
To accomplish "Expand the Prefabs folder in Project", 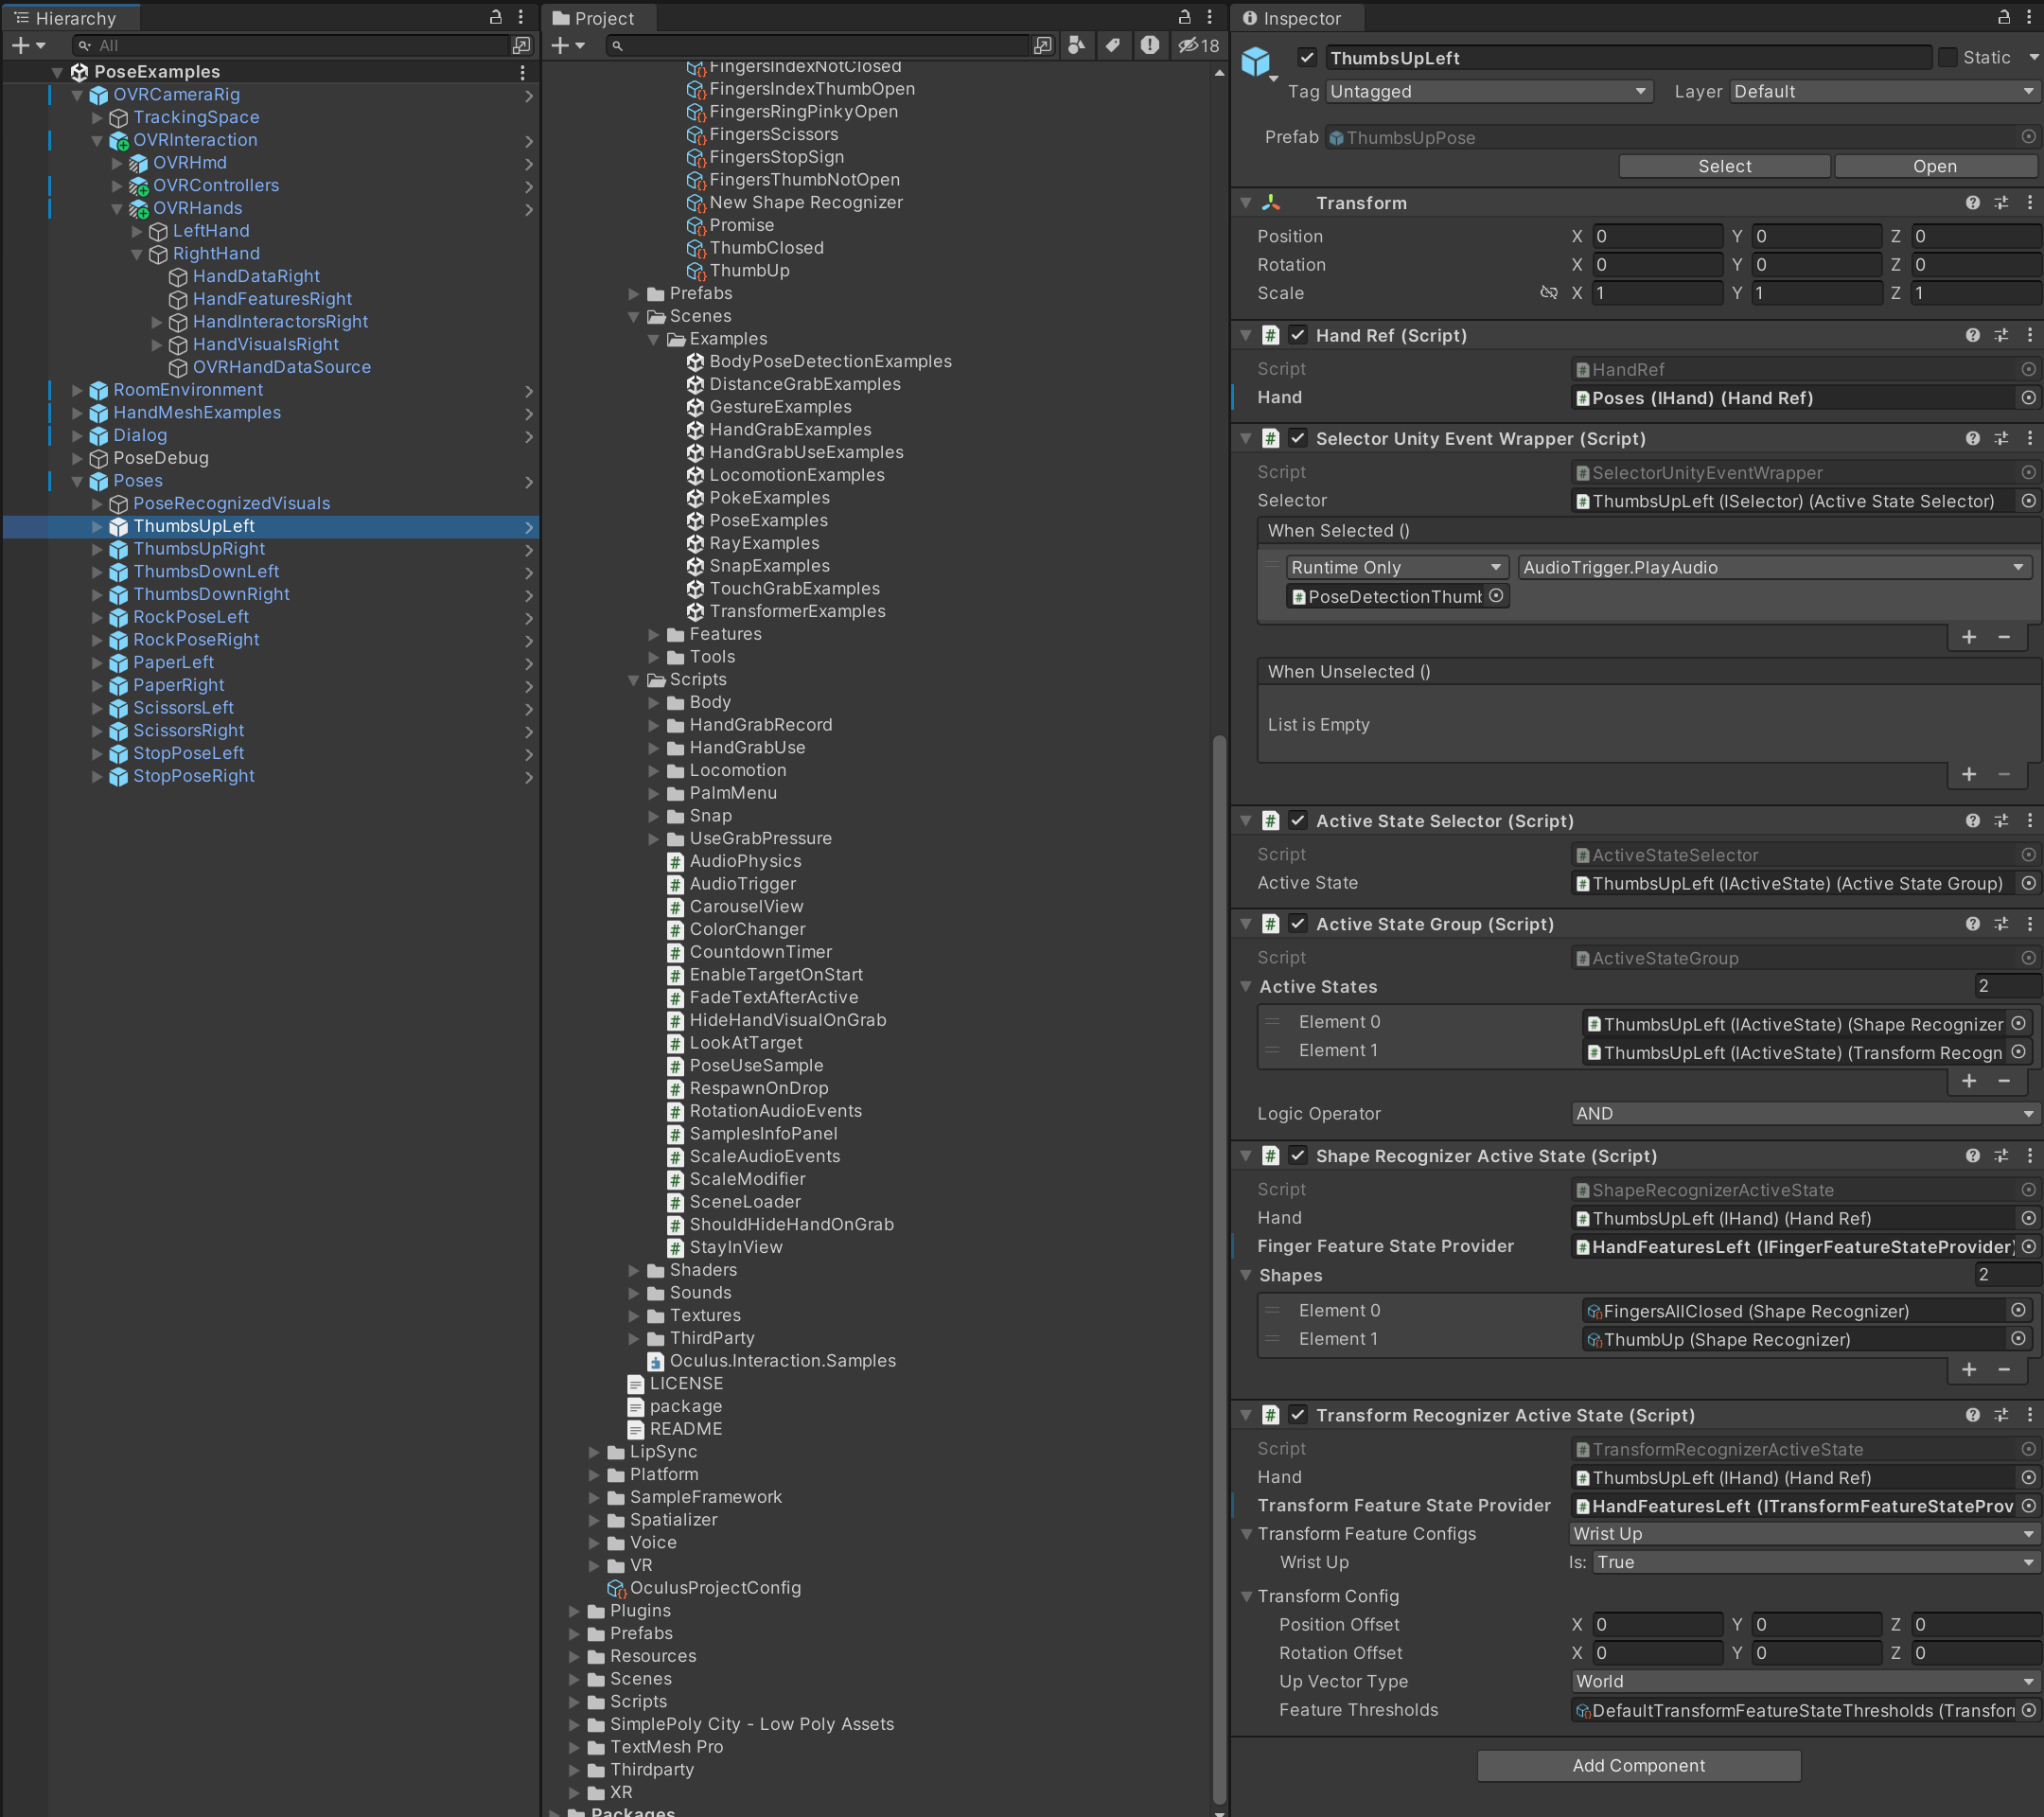I will [633, 293].
